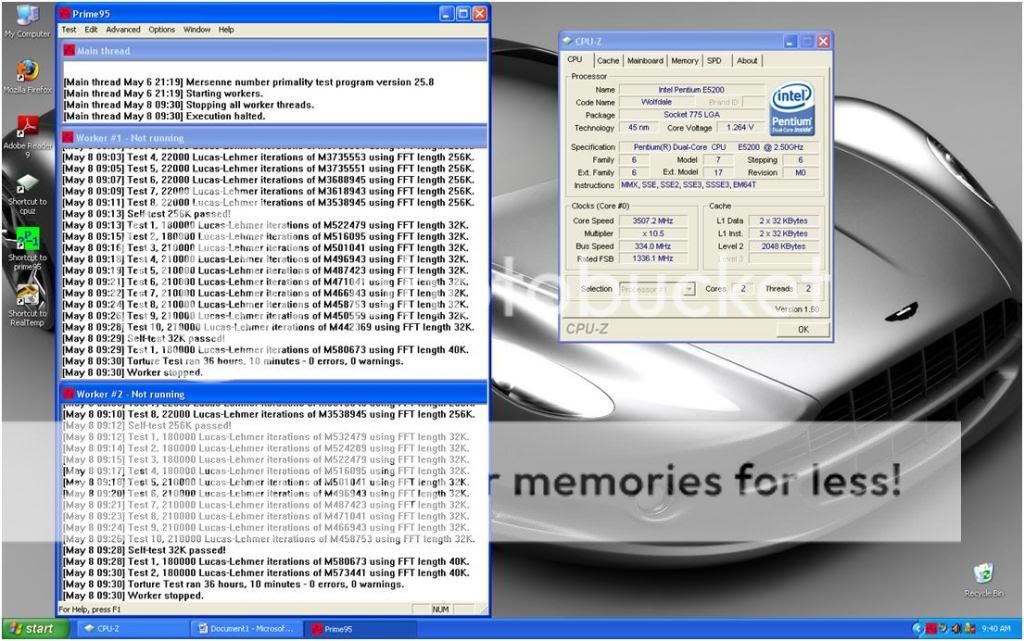
Task: Click the Intel Pentium logo in CPU-Z
Action: 792,108
